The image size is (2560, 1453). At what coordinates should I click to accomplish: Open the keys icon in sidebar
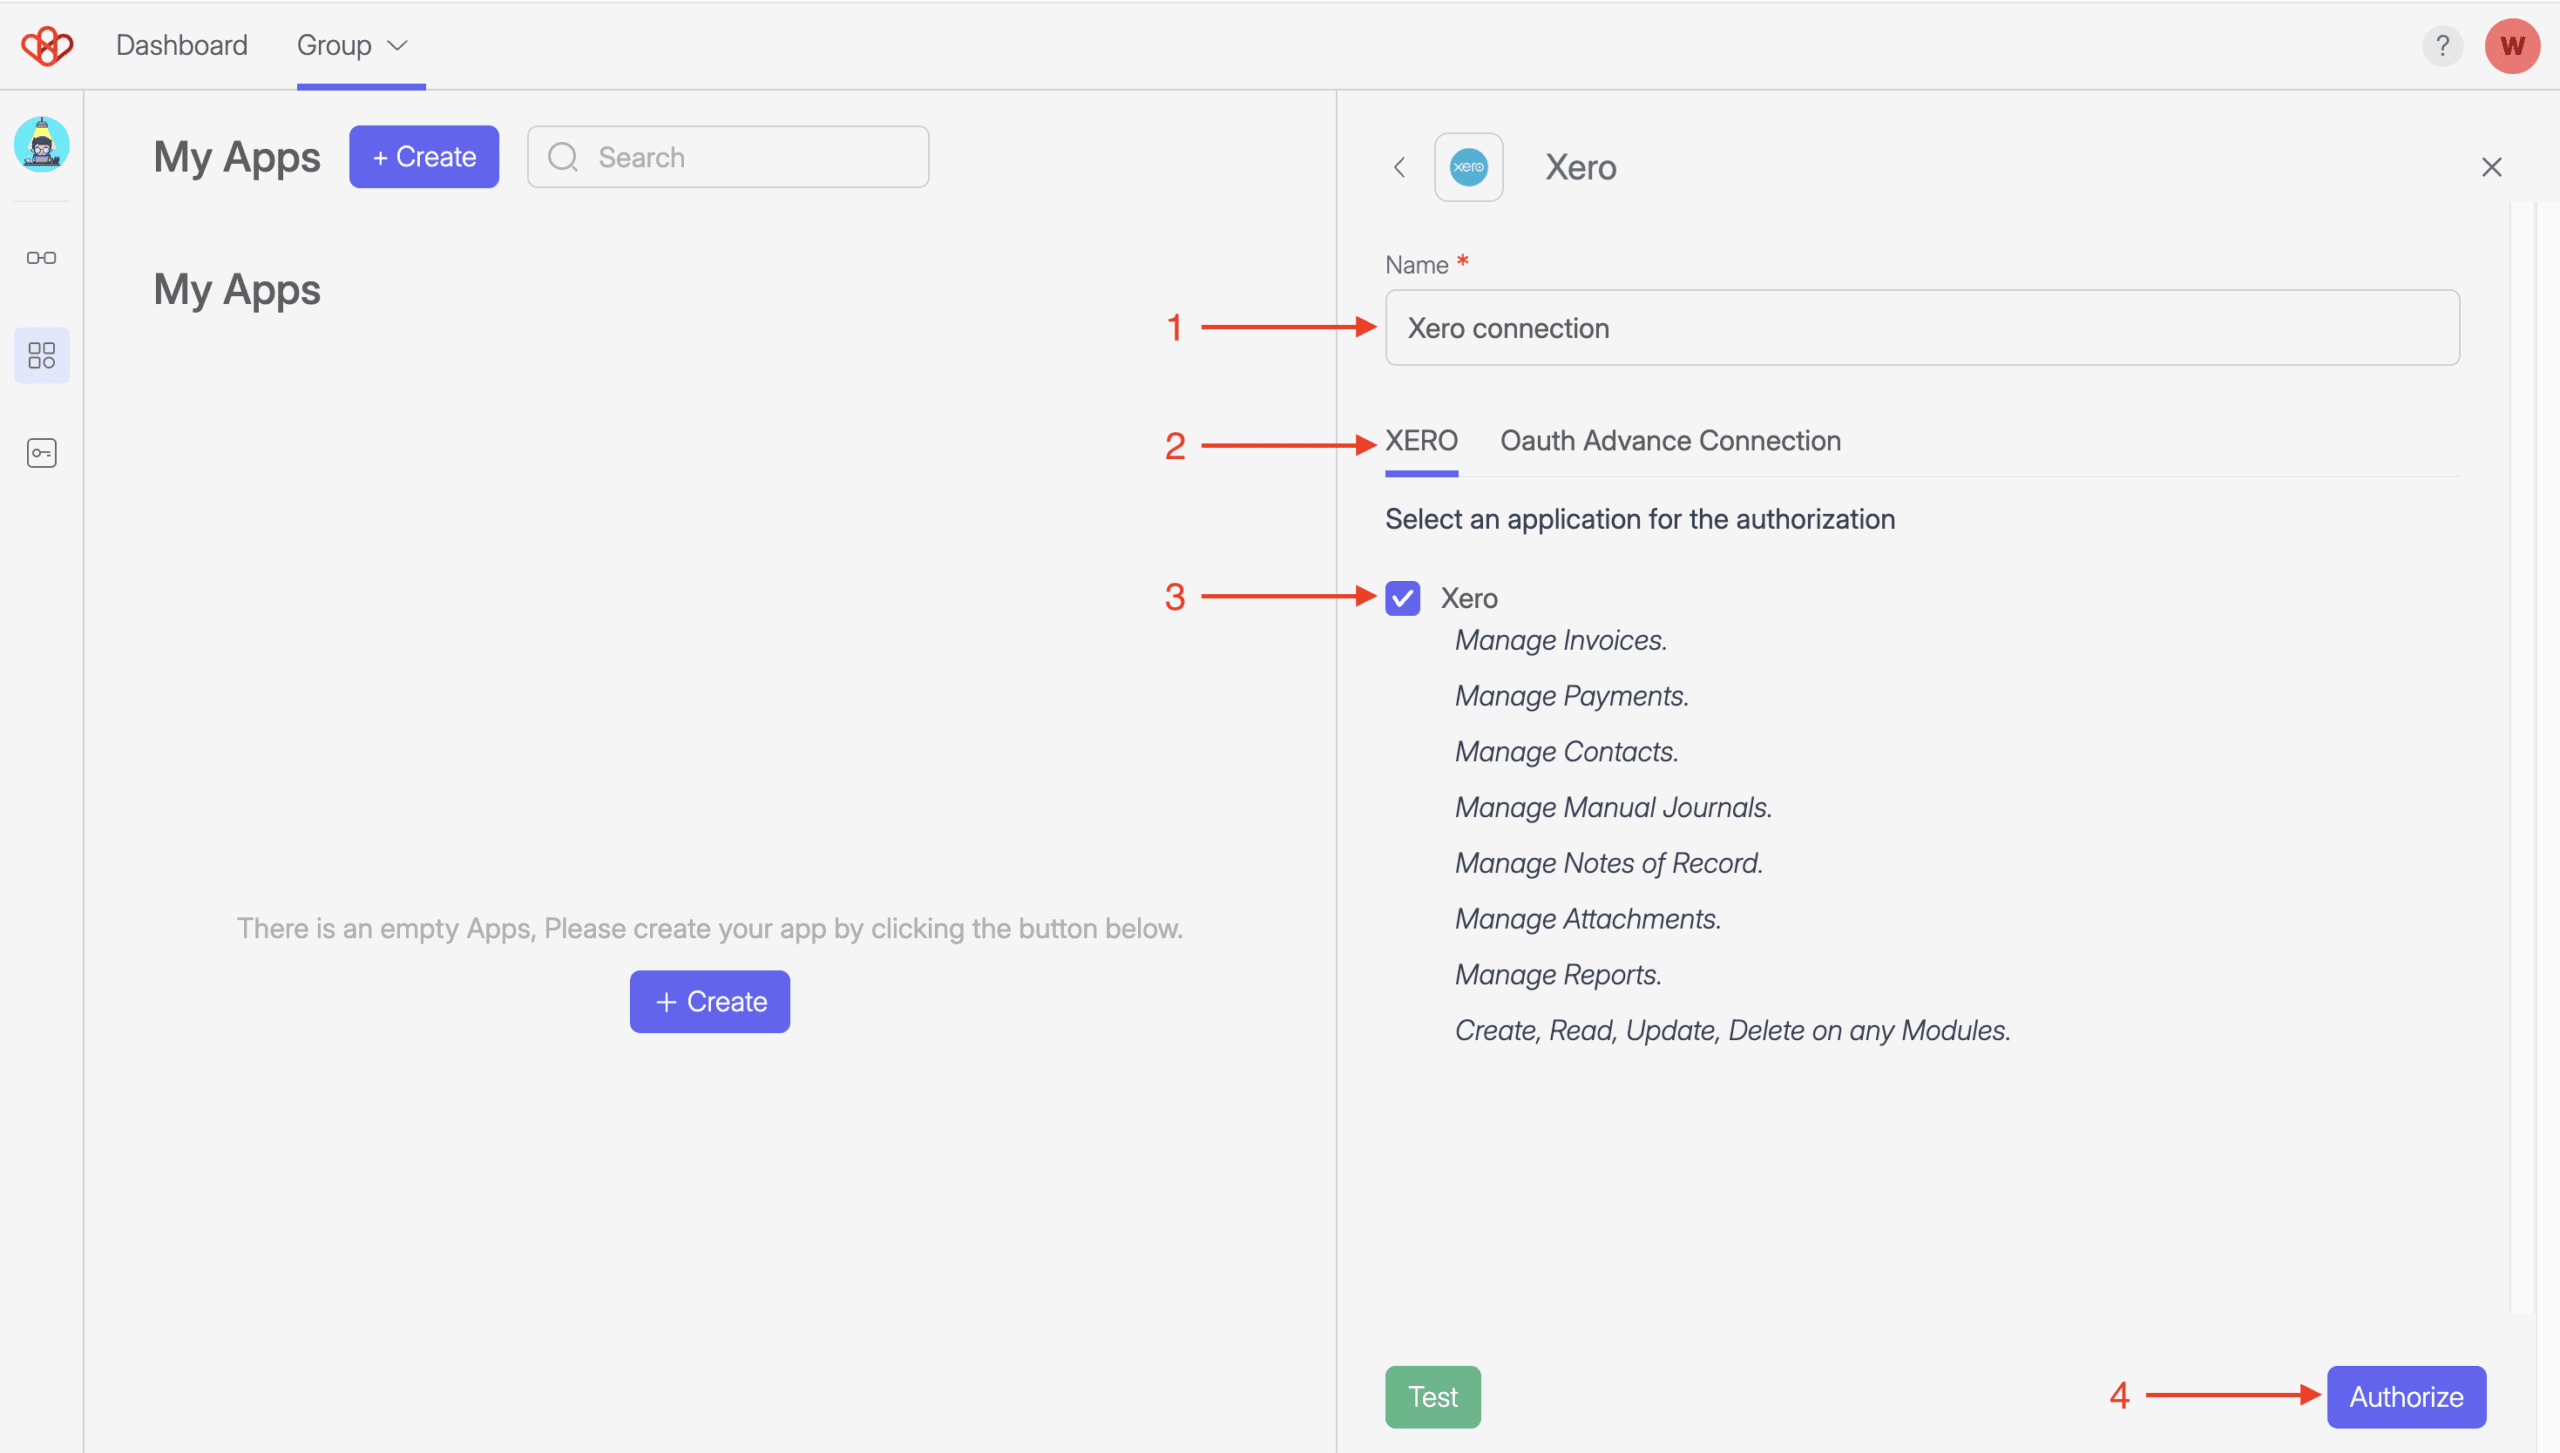[41, 453]
